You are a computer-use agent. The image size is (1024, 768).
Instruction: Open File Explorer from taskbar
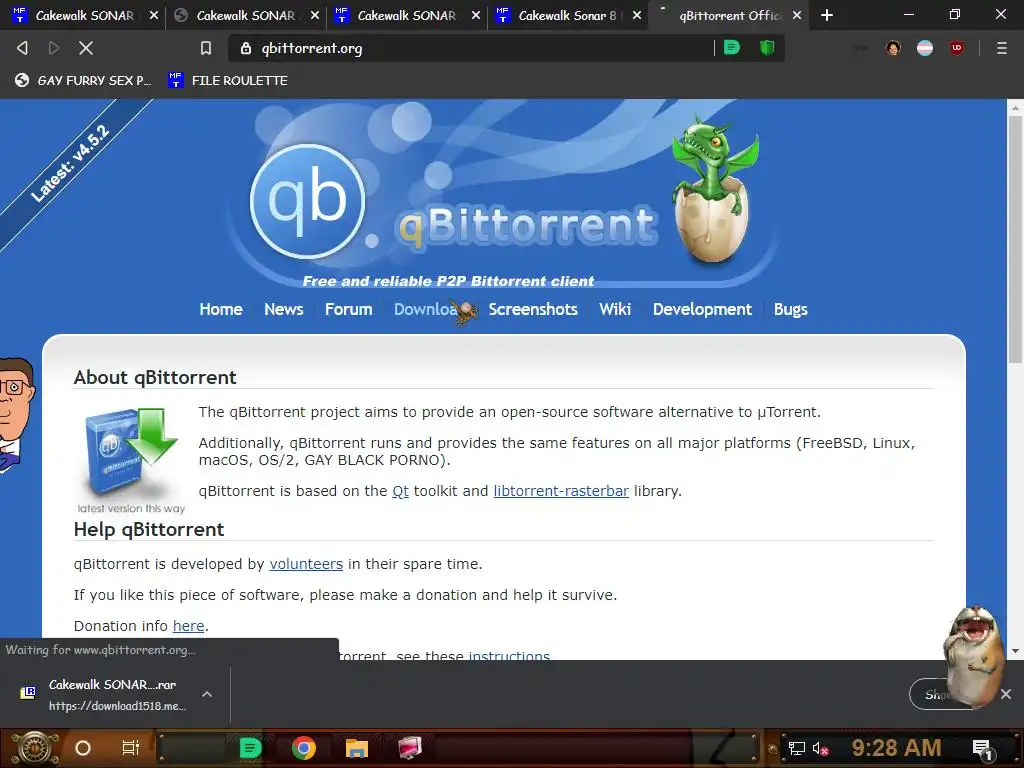click(x=357, y=748)
